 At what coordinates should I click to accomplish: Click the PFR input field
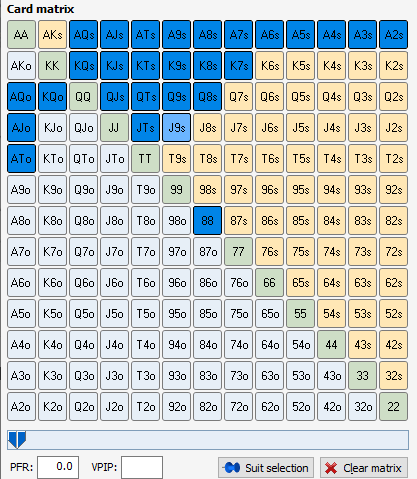58,467
